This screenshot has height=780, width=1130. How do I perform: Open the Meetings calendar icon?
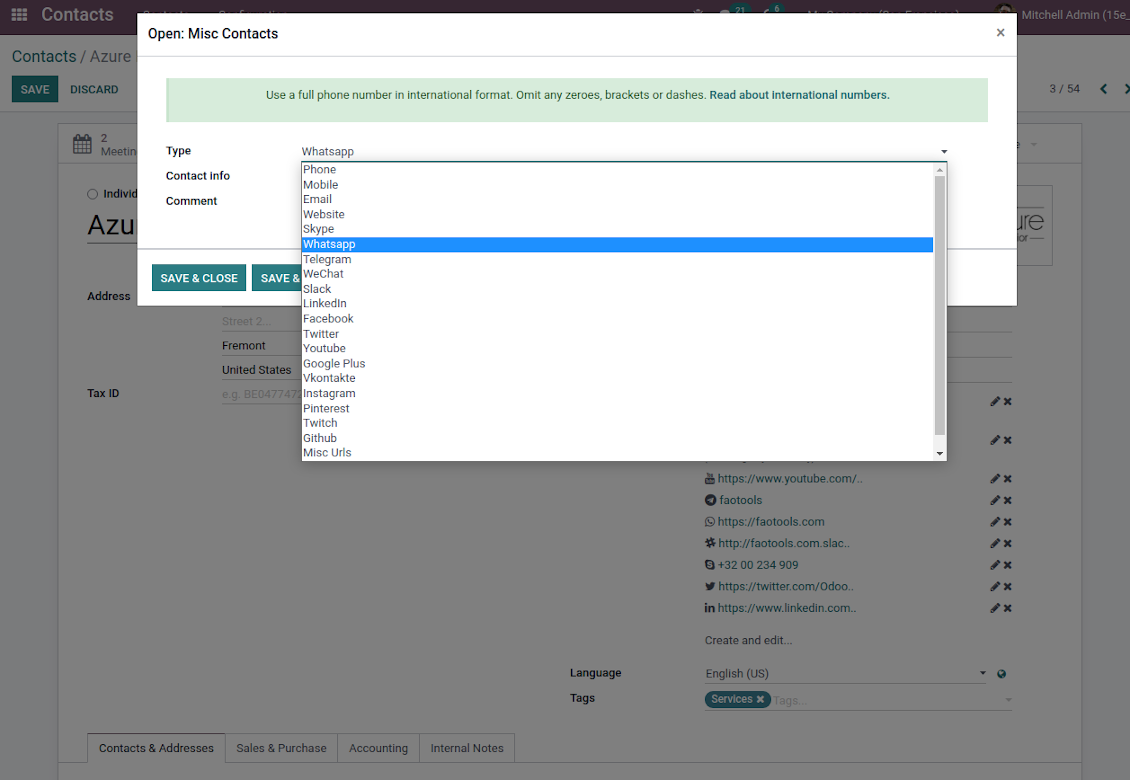point(82,144)
